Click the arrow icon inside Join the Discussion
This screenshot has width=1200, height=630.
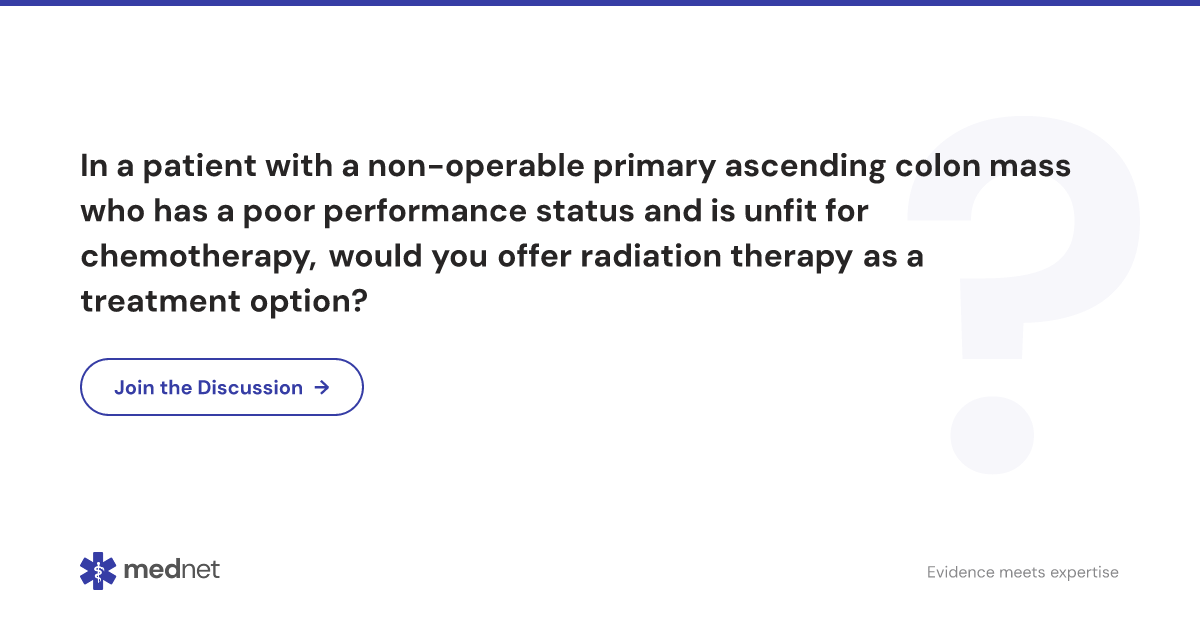pos(322,387)
